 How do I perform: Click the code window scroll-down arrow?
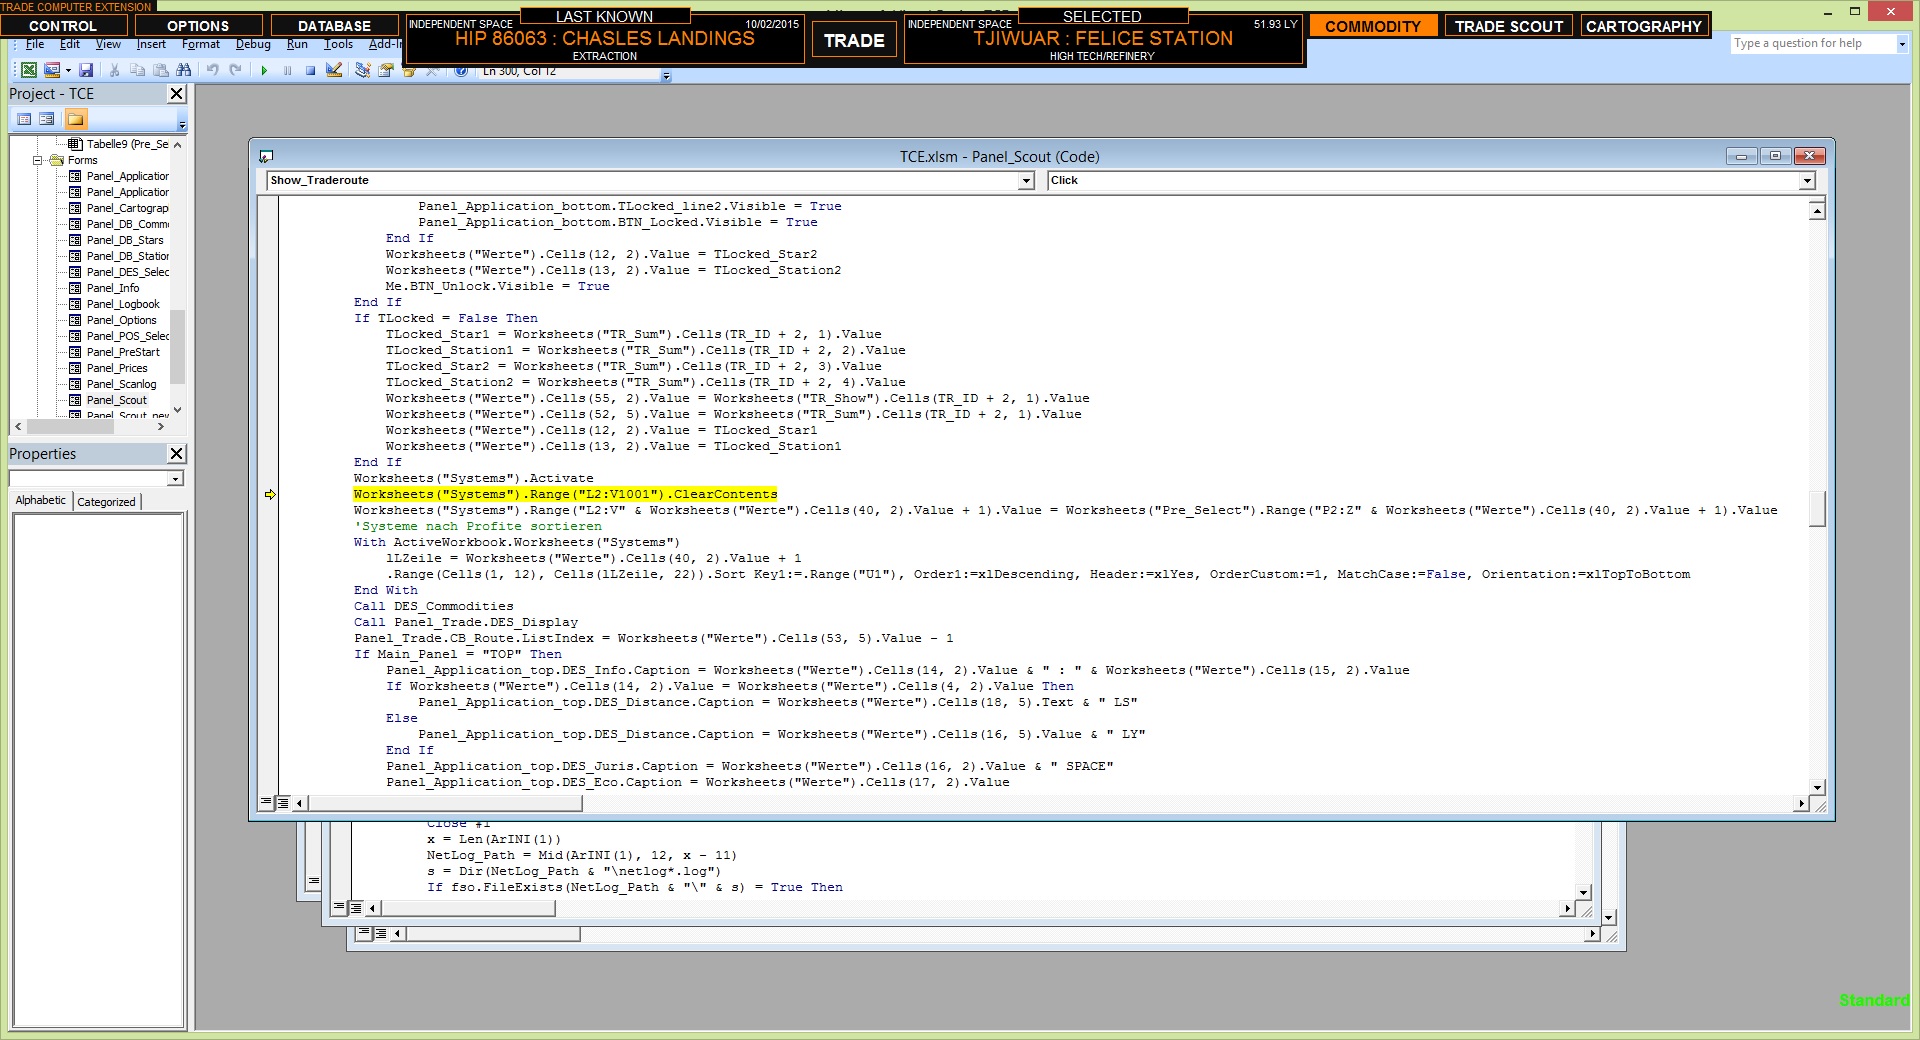1817,787
